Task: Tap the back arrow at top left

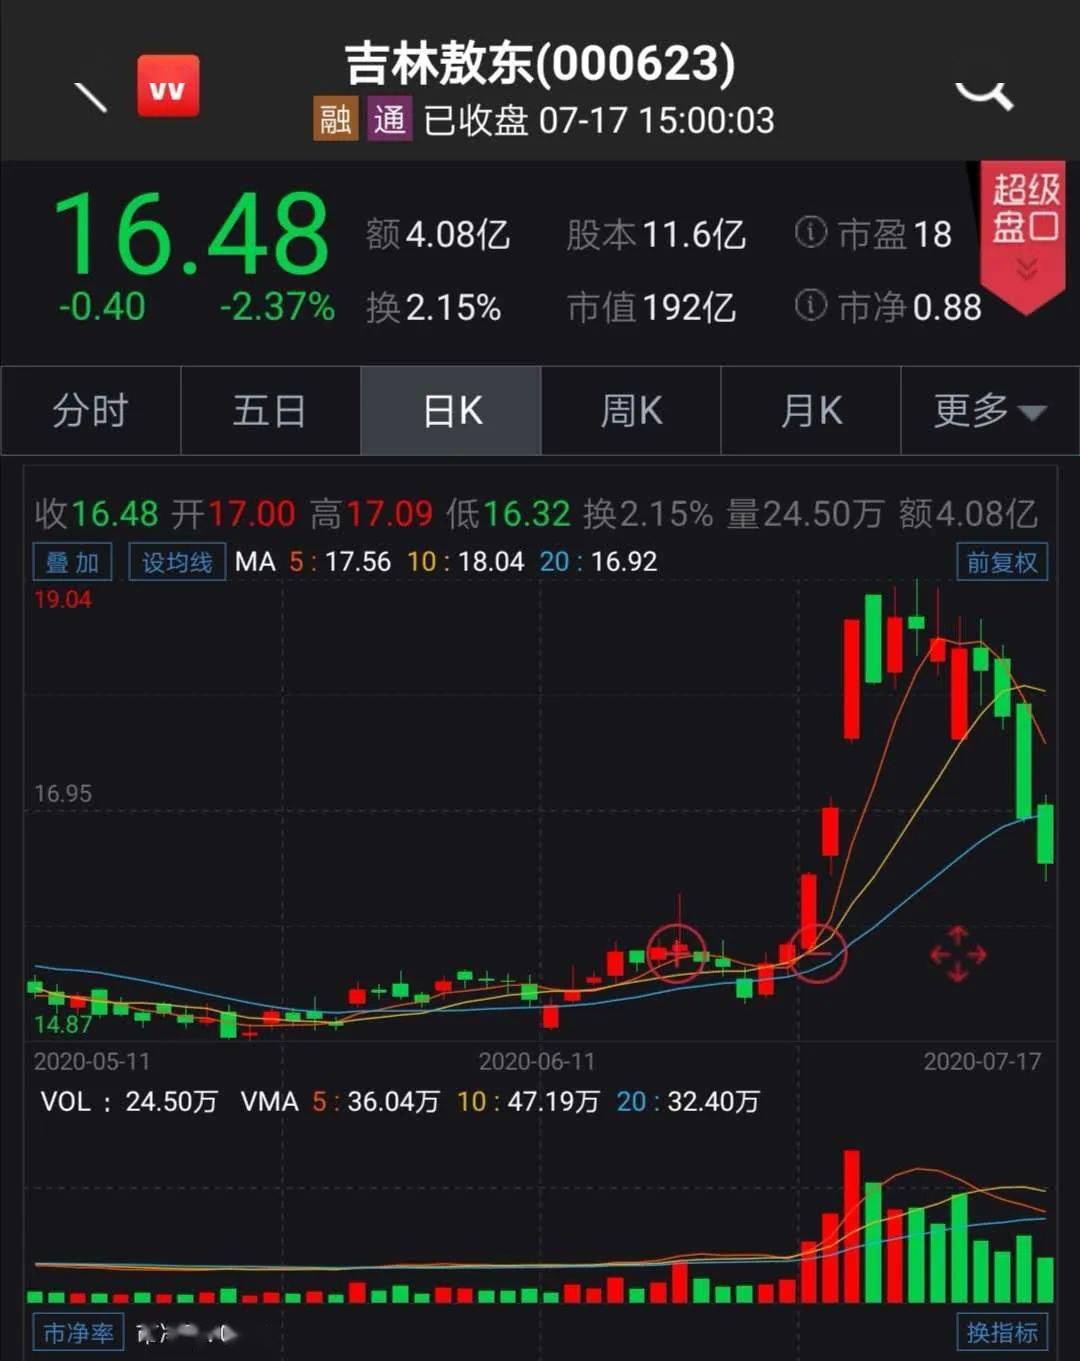Action: (90, 95)
